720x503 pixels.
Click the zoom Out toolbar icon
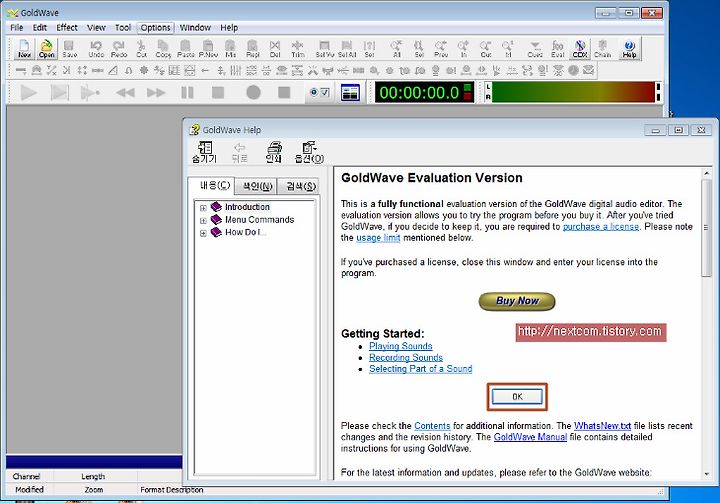[x=486, y=48]
